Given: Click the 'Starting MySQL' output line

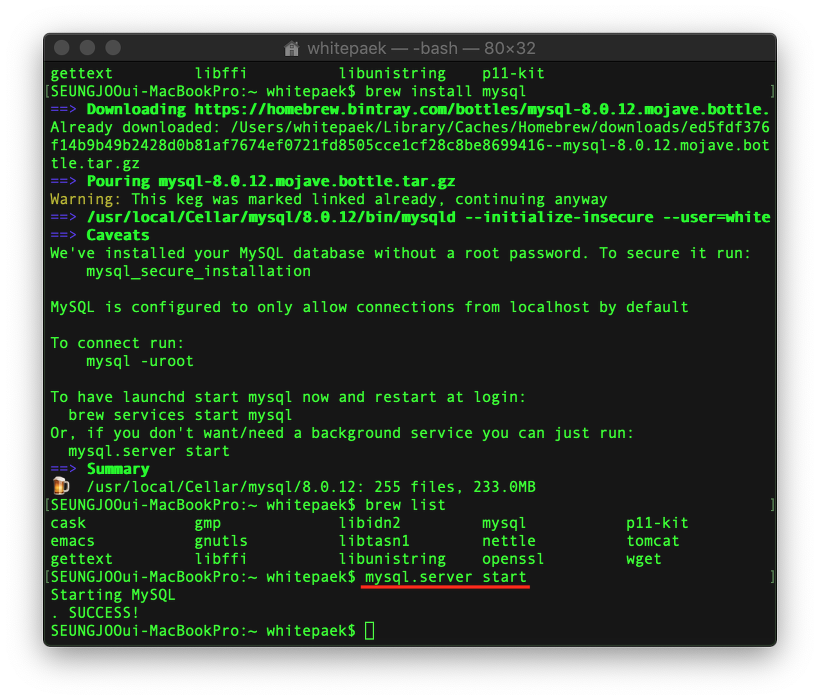Looking at the screenshot, I should tap(112, 595).
